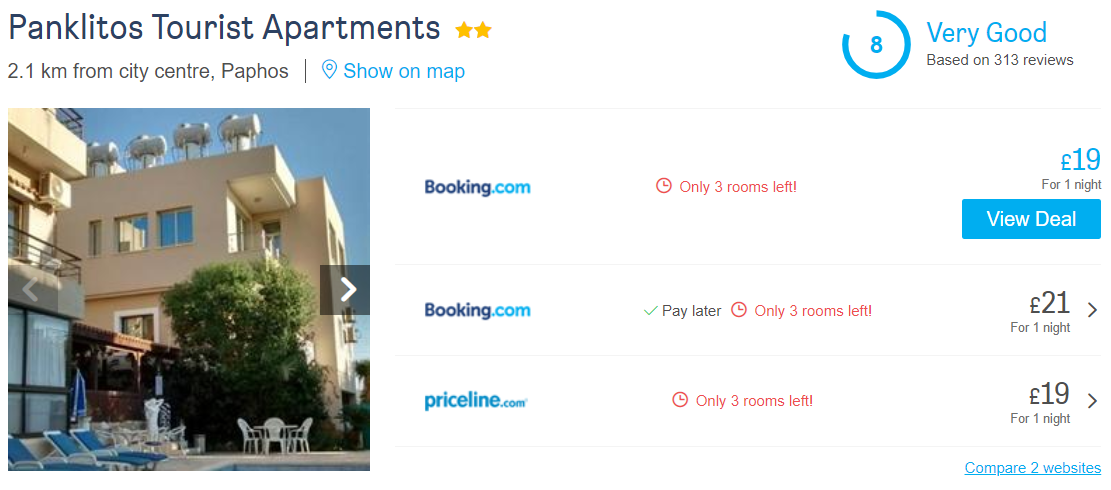Open the £19 priceline deal chevron
Viewport: 1111px width, 490px height.
[x=1092, y=401]
